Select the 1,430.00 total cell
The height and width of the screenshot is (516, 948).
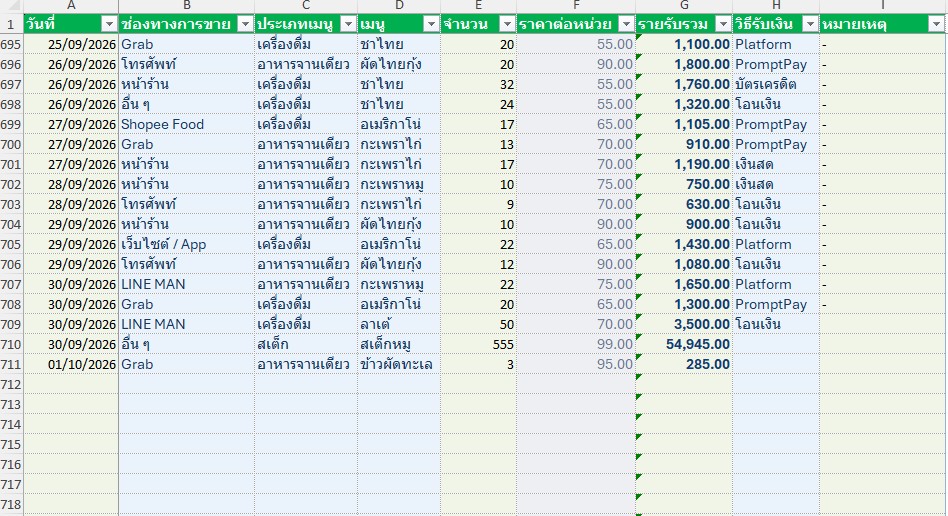684,244
